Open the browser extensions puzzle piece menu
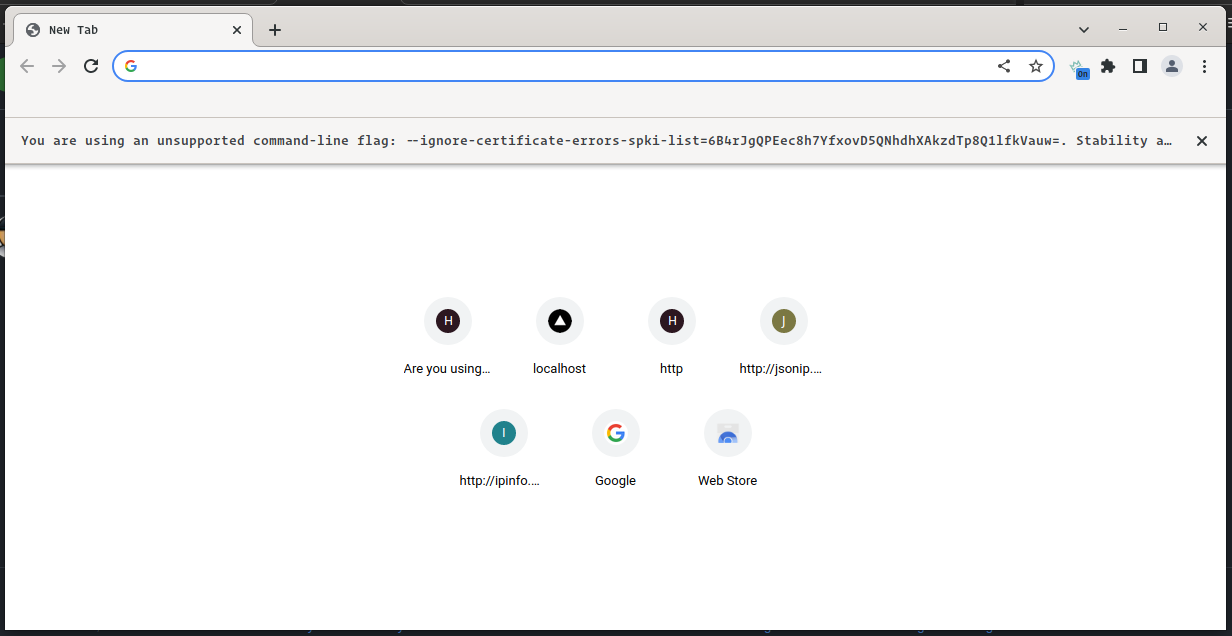The height and width of the screenshot is (636, 1232). (1107, 66)
